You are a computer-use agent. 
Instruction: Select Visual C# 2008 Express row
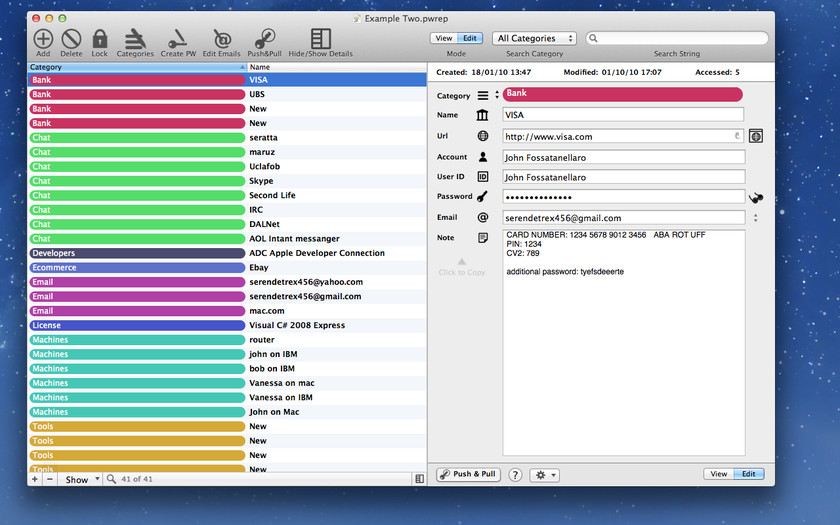pyautogui.click(x=227, y=326)
